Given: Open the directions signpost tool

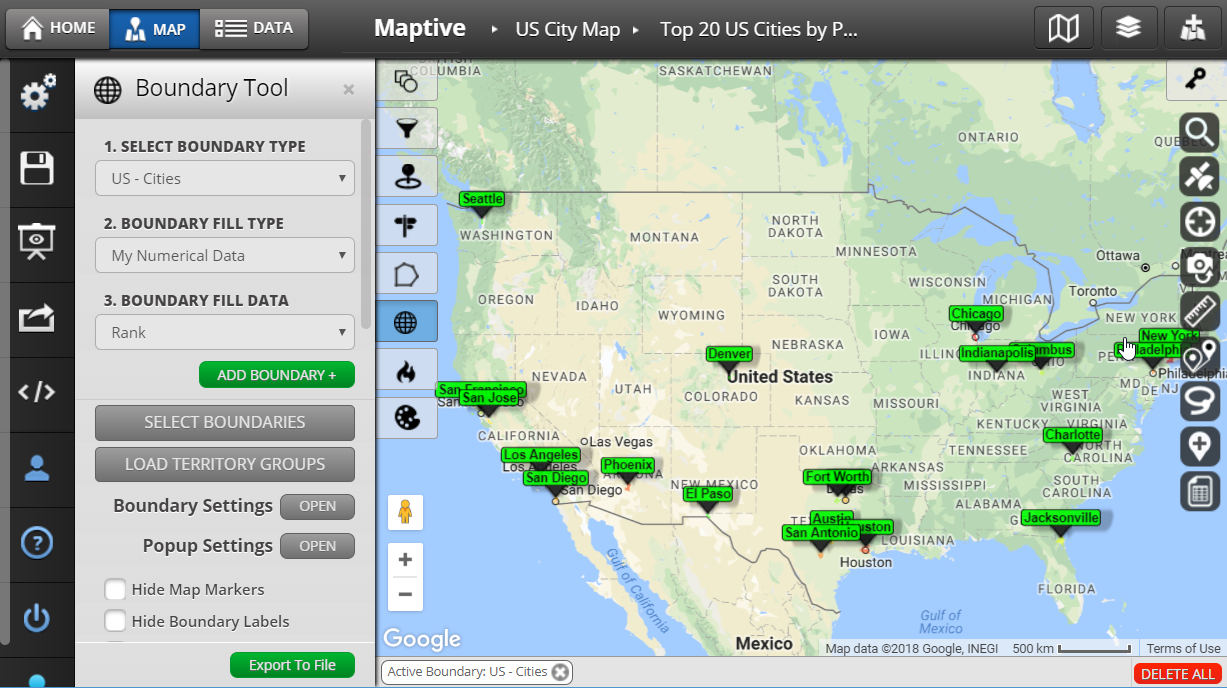Looking at the screenshot, I should pyautogui.click(x=407, y=225).
